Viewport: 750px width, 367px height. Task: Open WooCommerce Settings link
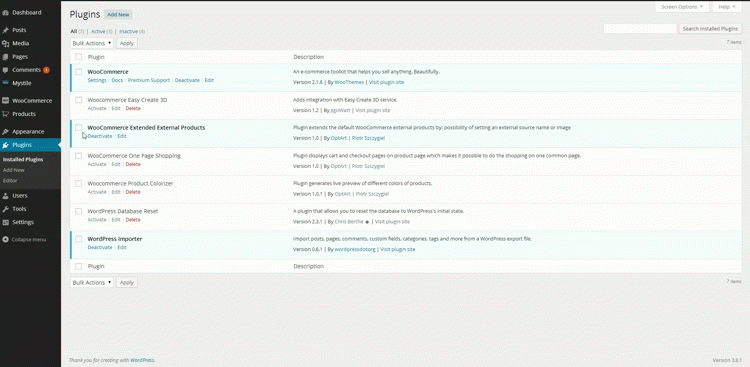pos(97,80)
